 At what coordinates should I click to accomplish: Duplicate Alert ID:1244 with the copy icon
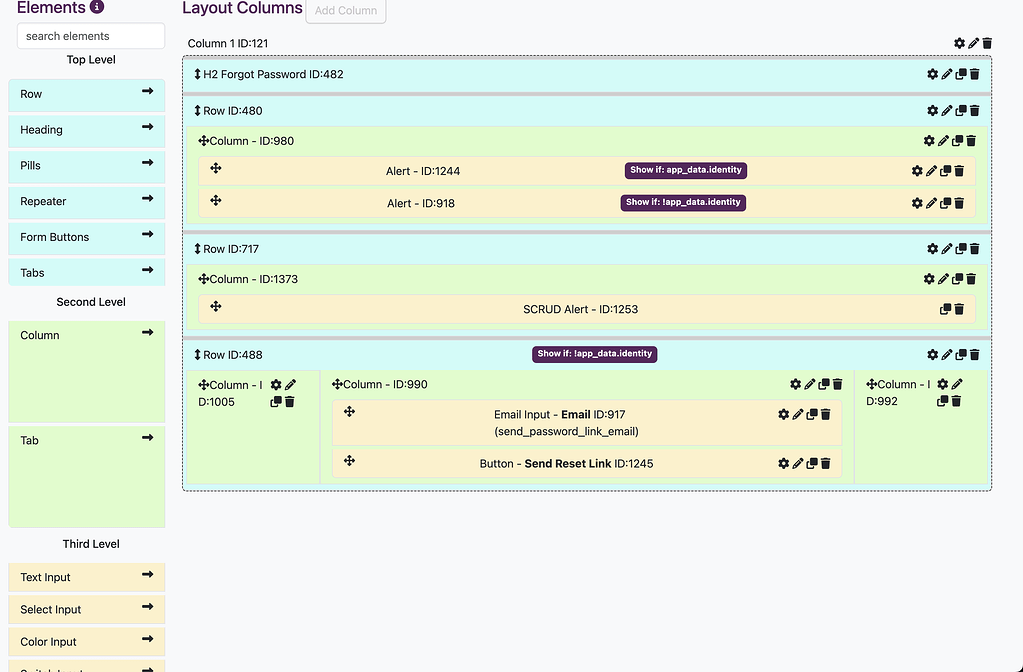[x=944, y=170]
